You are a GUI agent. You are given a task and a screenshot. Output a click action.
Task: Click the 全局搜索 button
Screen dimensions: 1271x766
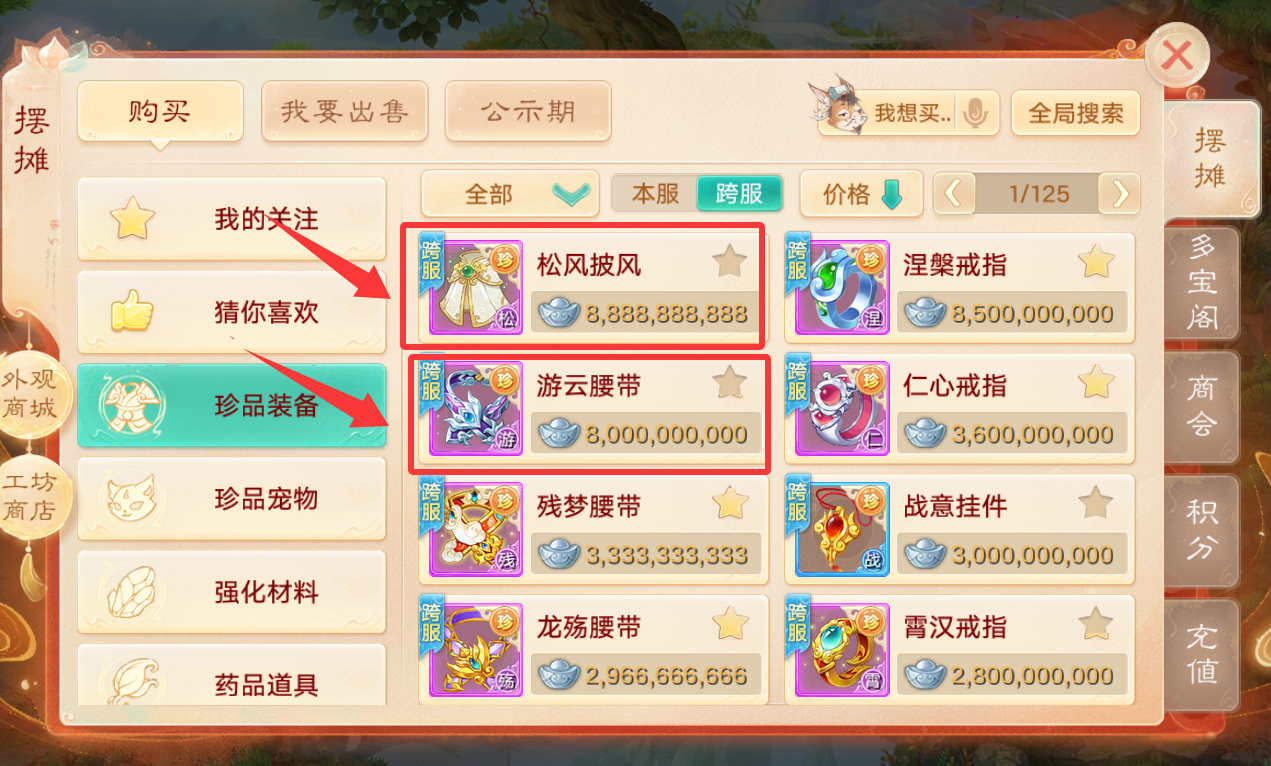click(x=1076, y=113)
